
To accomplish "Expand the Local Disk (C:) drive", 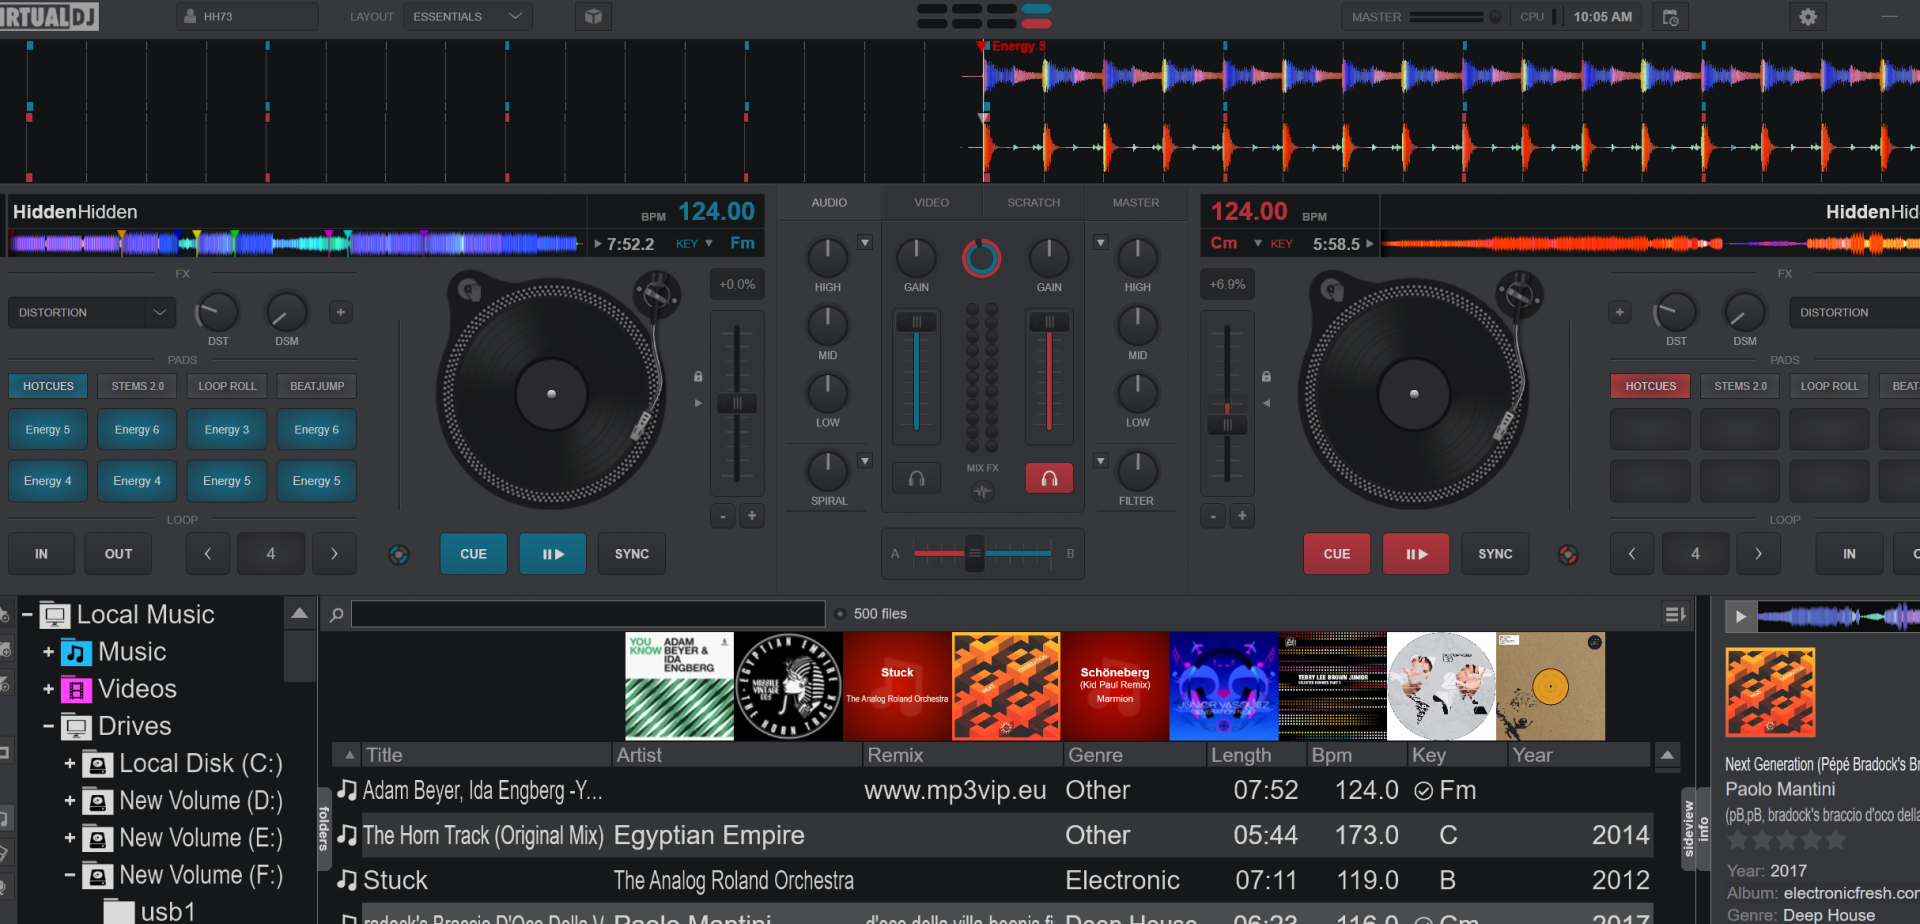I will [x=68, y=763].
